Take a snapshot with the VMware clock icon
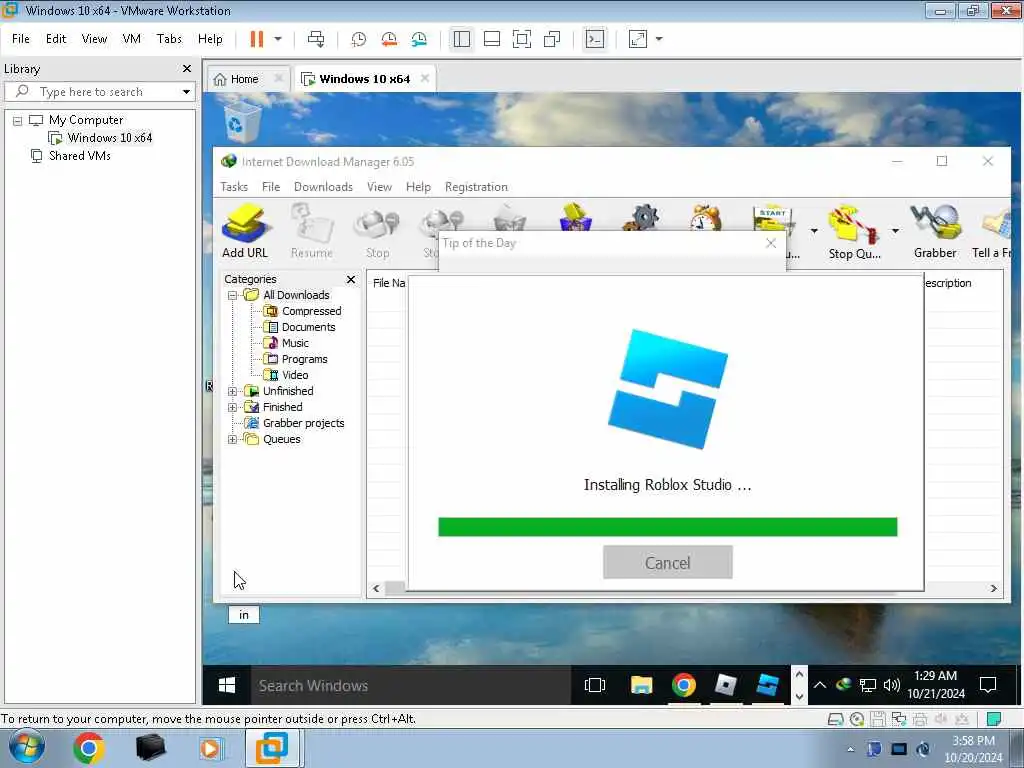Screen dimensions: 1024x768 [359, 39]
